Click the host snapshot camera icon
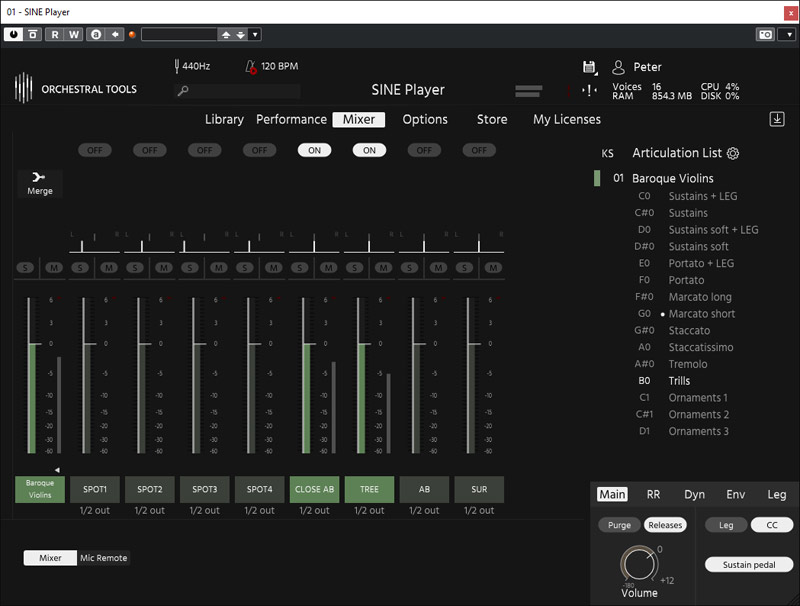 click(765, 34)
